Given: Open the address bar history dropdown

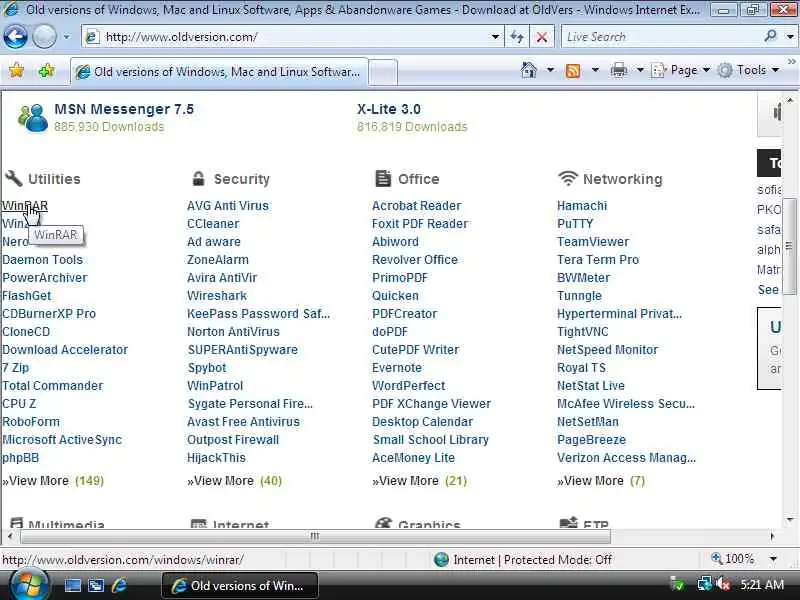Looking at the screenshot, I should click(x=495, y=37).
